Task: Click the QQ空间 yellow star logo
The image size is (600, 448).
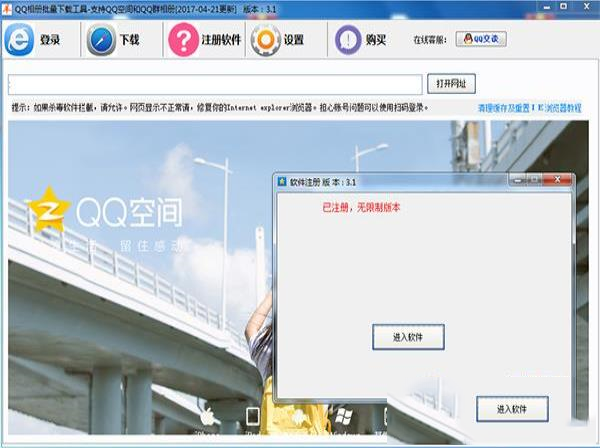Action: pyautogui.click(x=49, y=209)
